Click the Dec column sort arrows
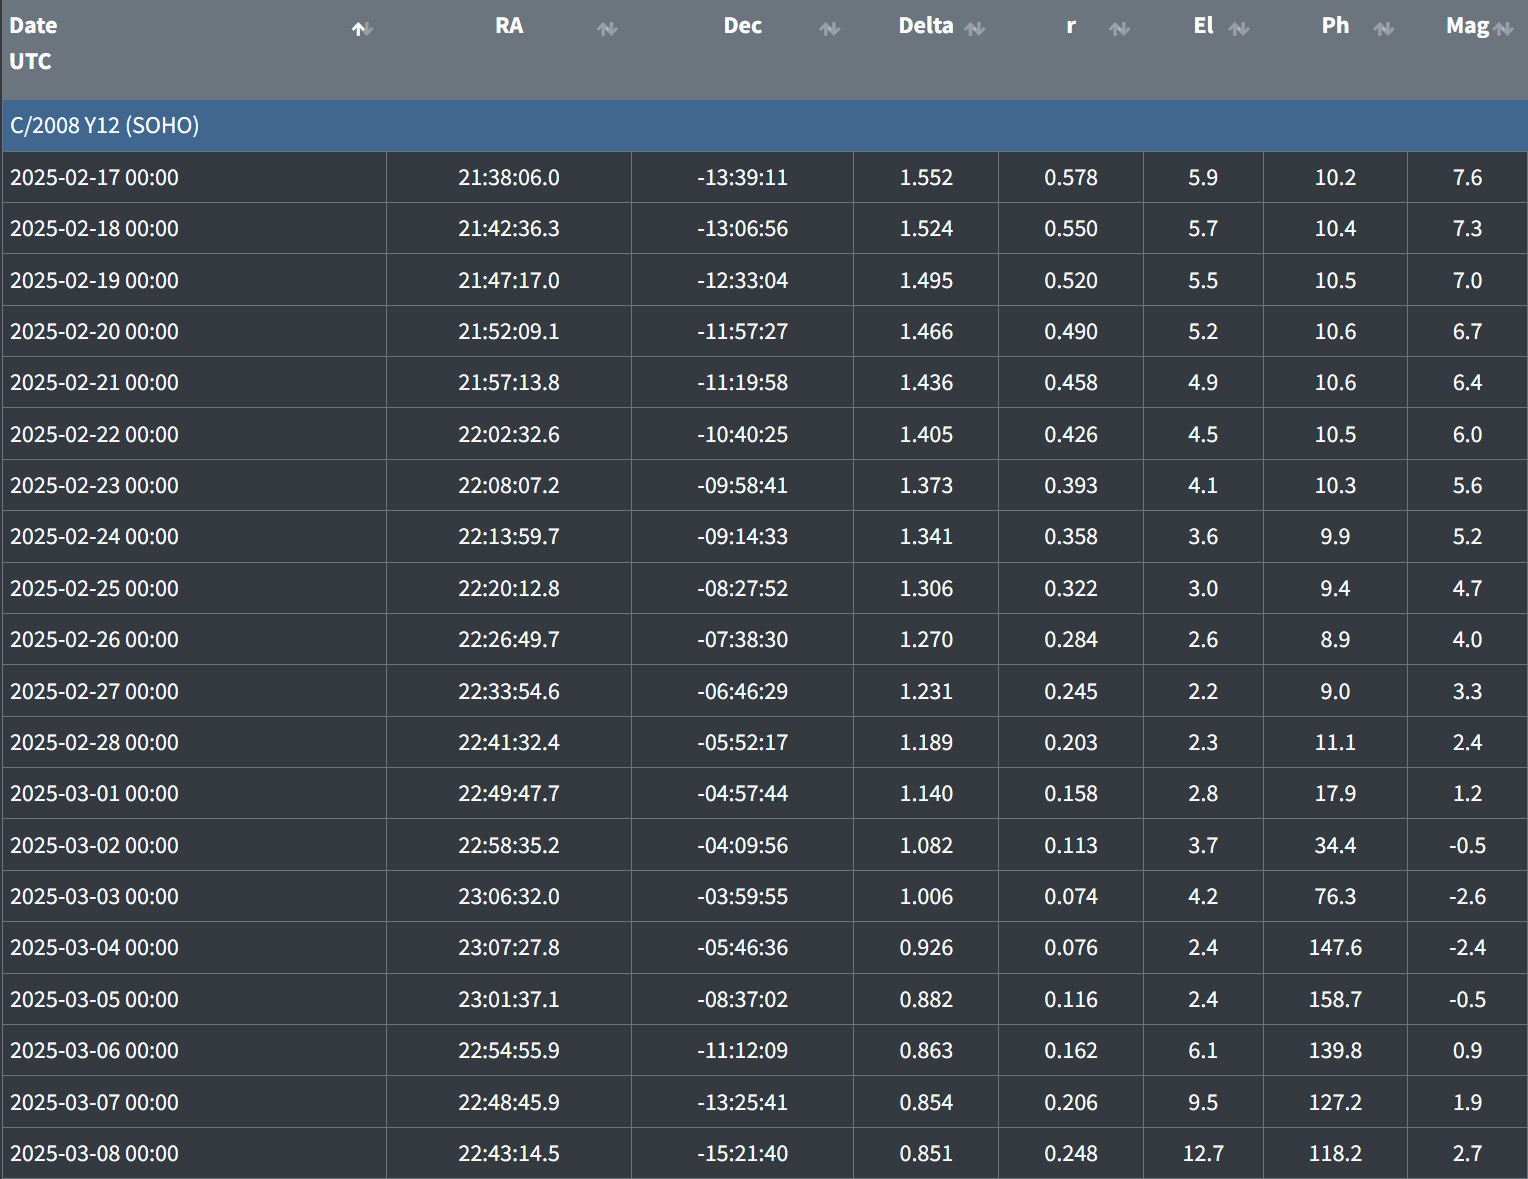This screenshot has width=1528, height=1179. pyautogui.click(x=829, y=29)
